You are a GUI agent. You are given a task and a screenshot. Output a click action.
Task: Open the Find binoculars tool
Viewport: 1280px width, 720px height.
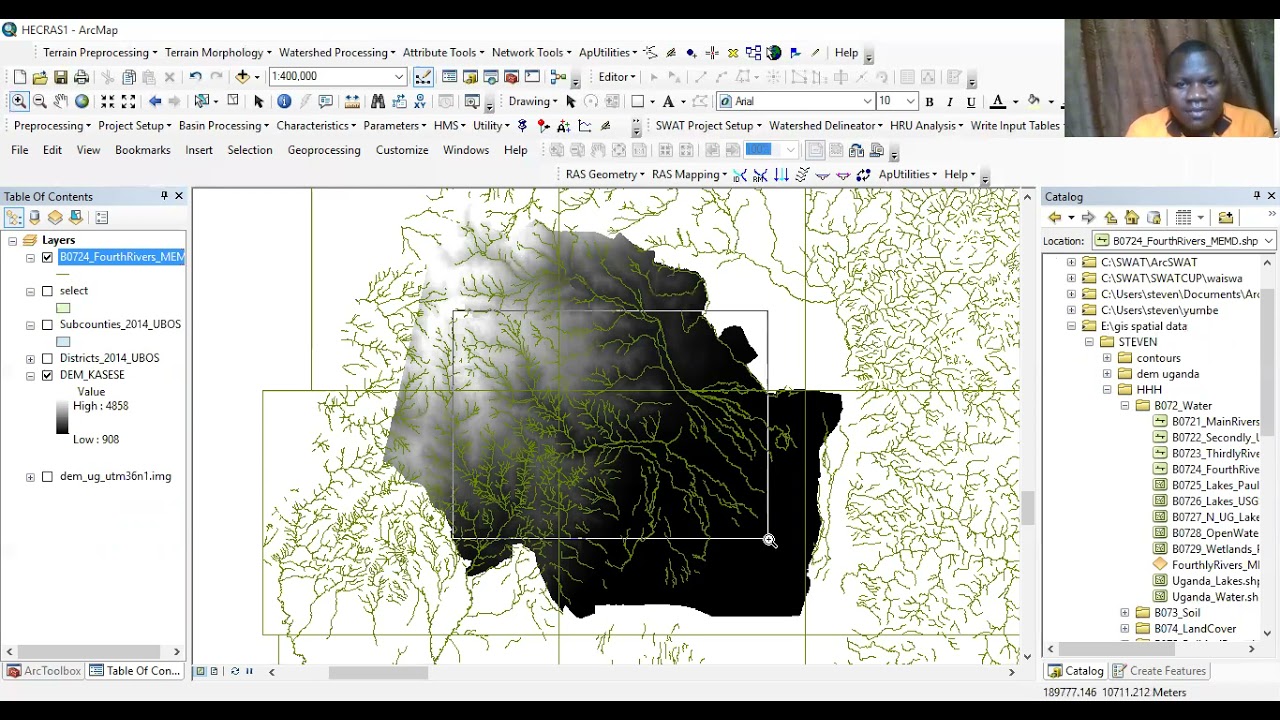(x=378, y=101)
